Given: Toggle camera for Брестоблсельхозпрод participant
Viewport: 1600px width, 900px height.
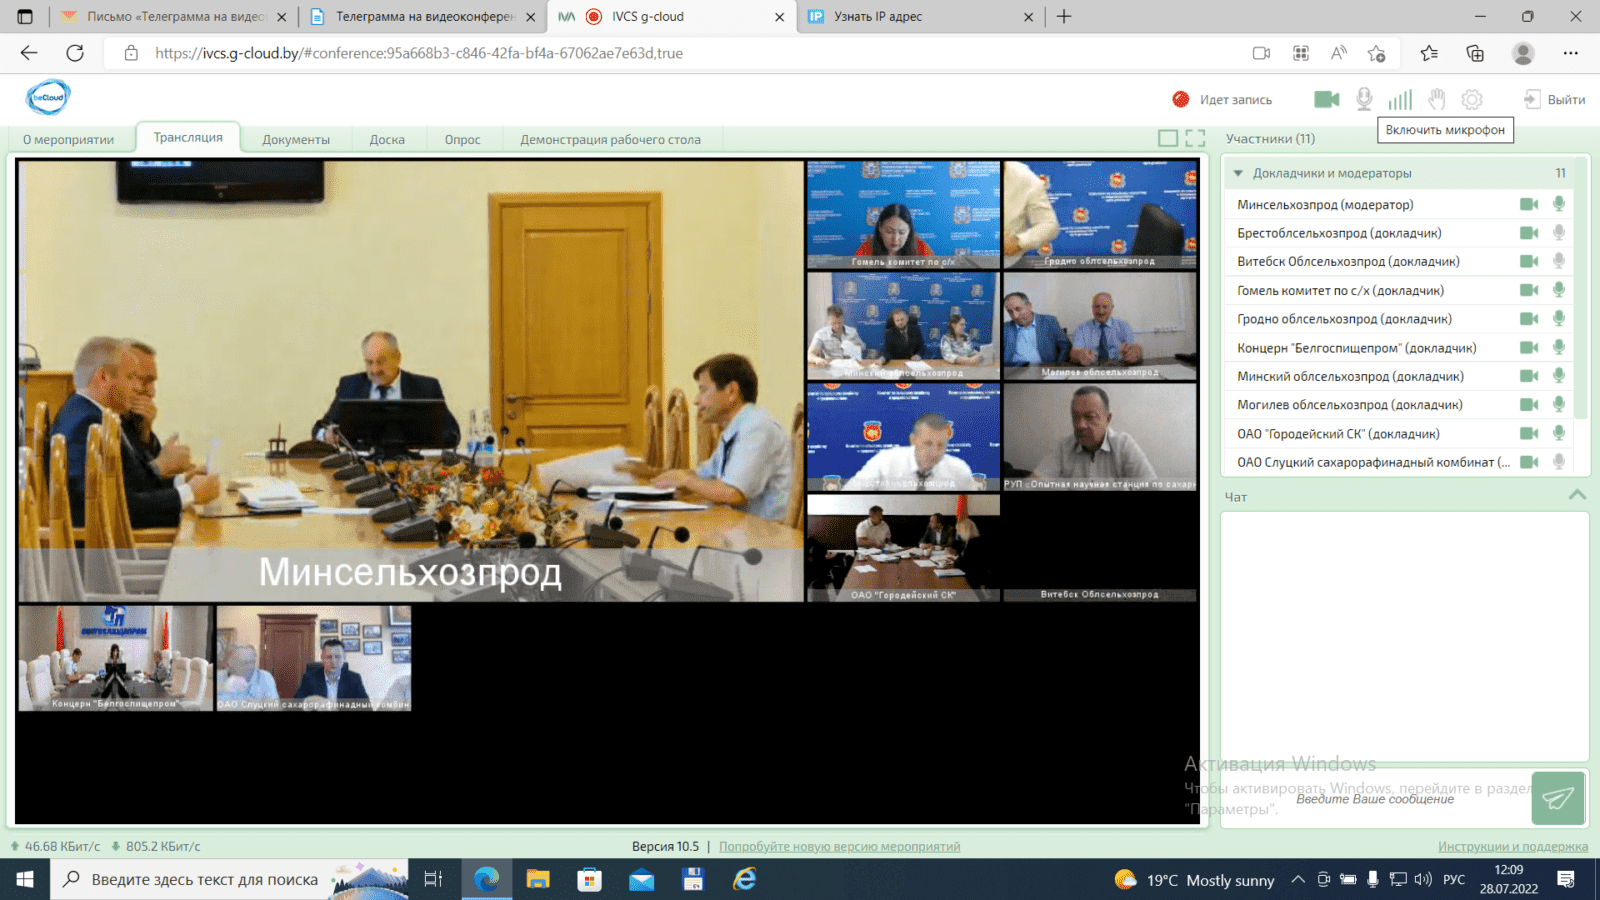Looking at the screenshot, I should point(1529,233).
